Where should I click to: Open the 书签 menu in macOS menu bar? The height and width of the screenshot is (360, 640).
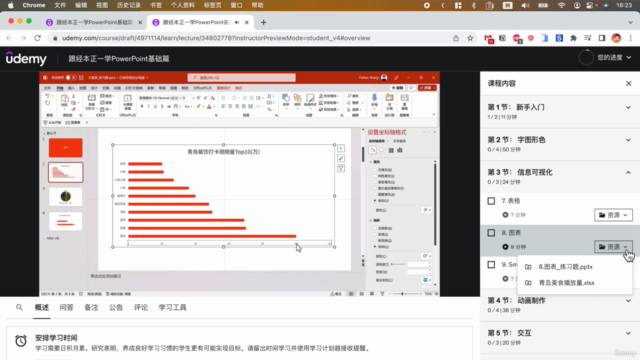156,5
